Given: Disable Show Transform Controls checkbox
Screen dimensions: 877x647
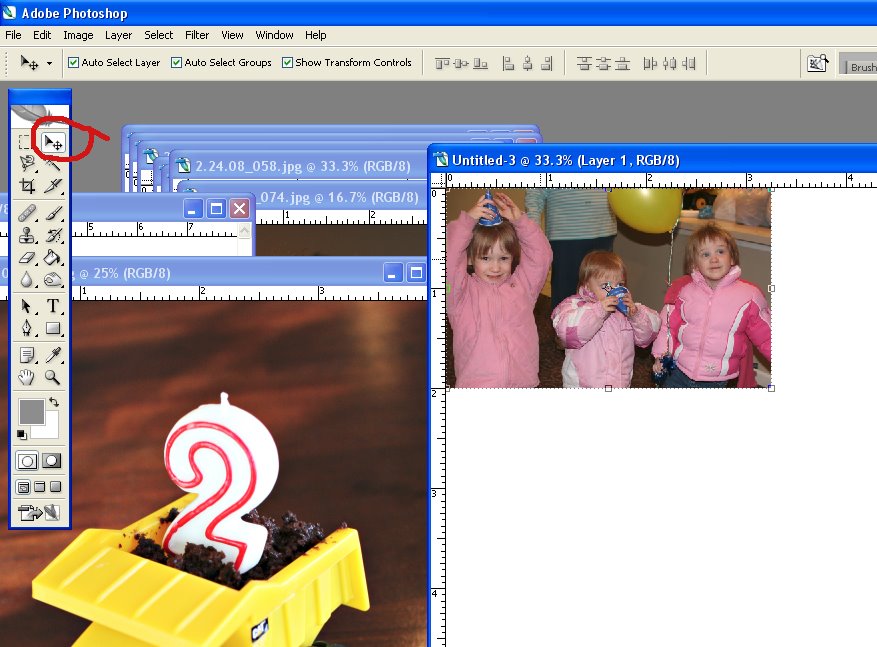Looking at the screenshot, I should tap(287, 63).
